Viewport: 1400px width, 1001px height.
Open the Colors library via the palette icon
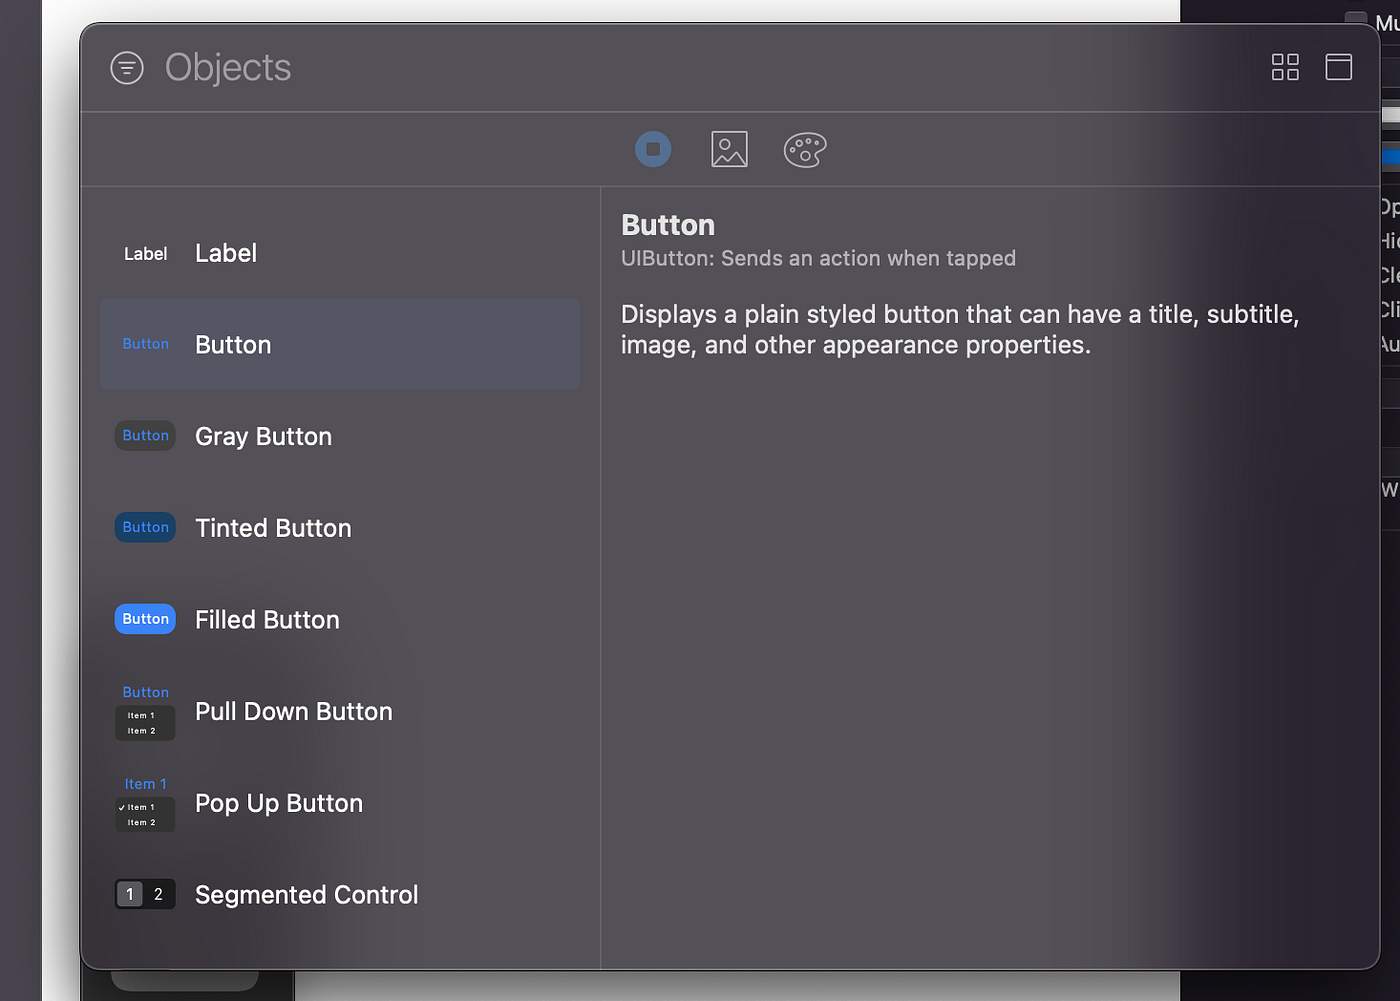[804, 148]
